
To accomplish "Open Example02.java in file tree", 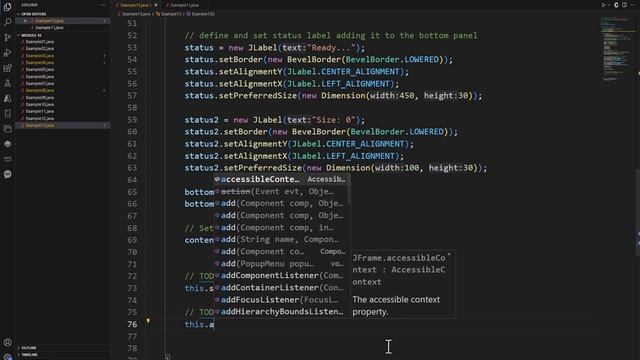I will (x=40, y=49).
